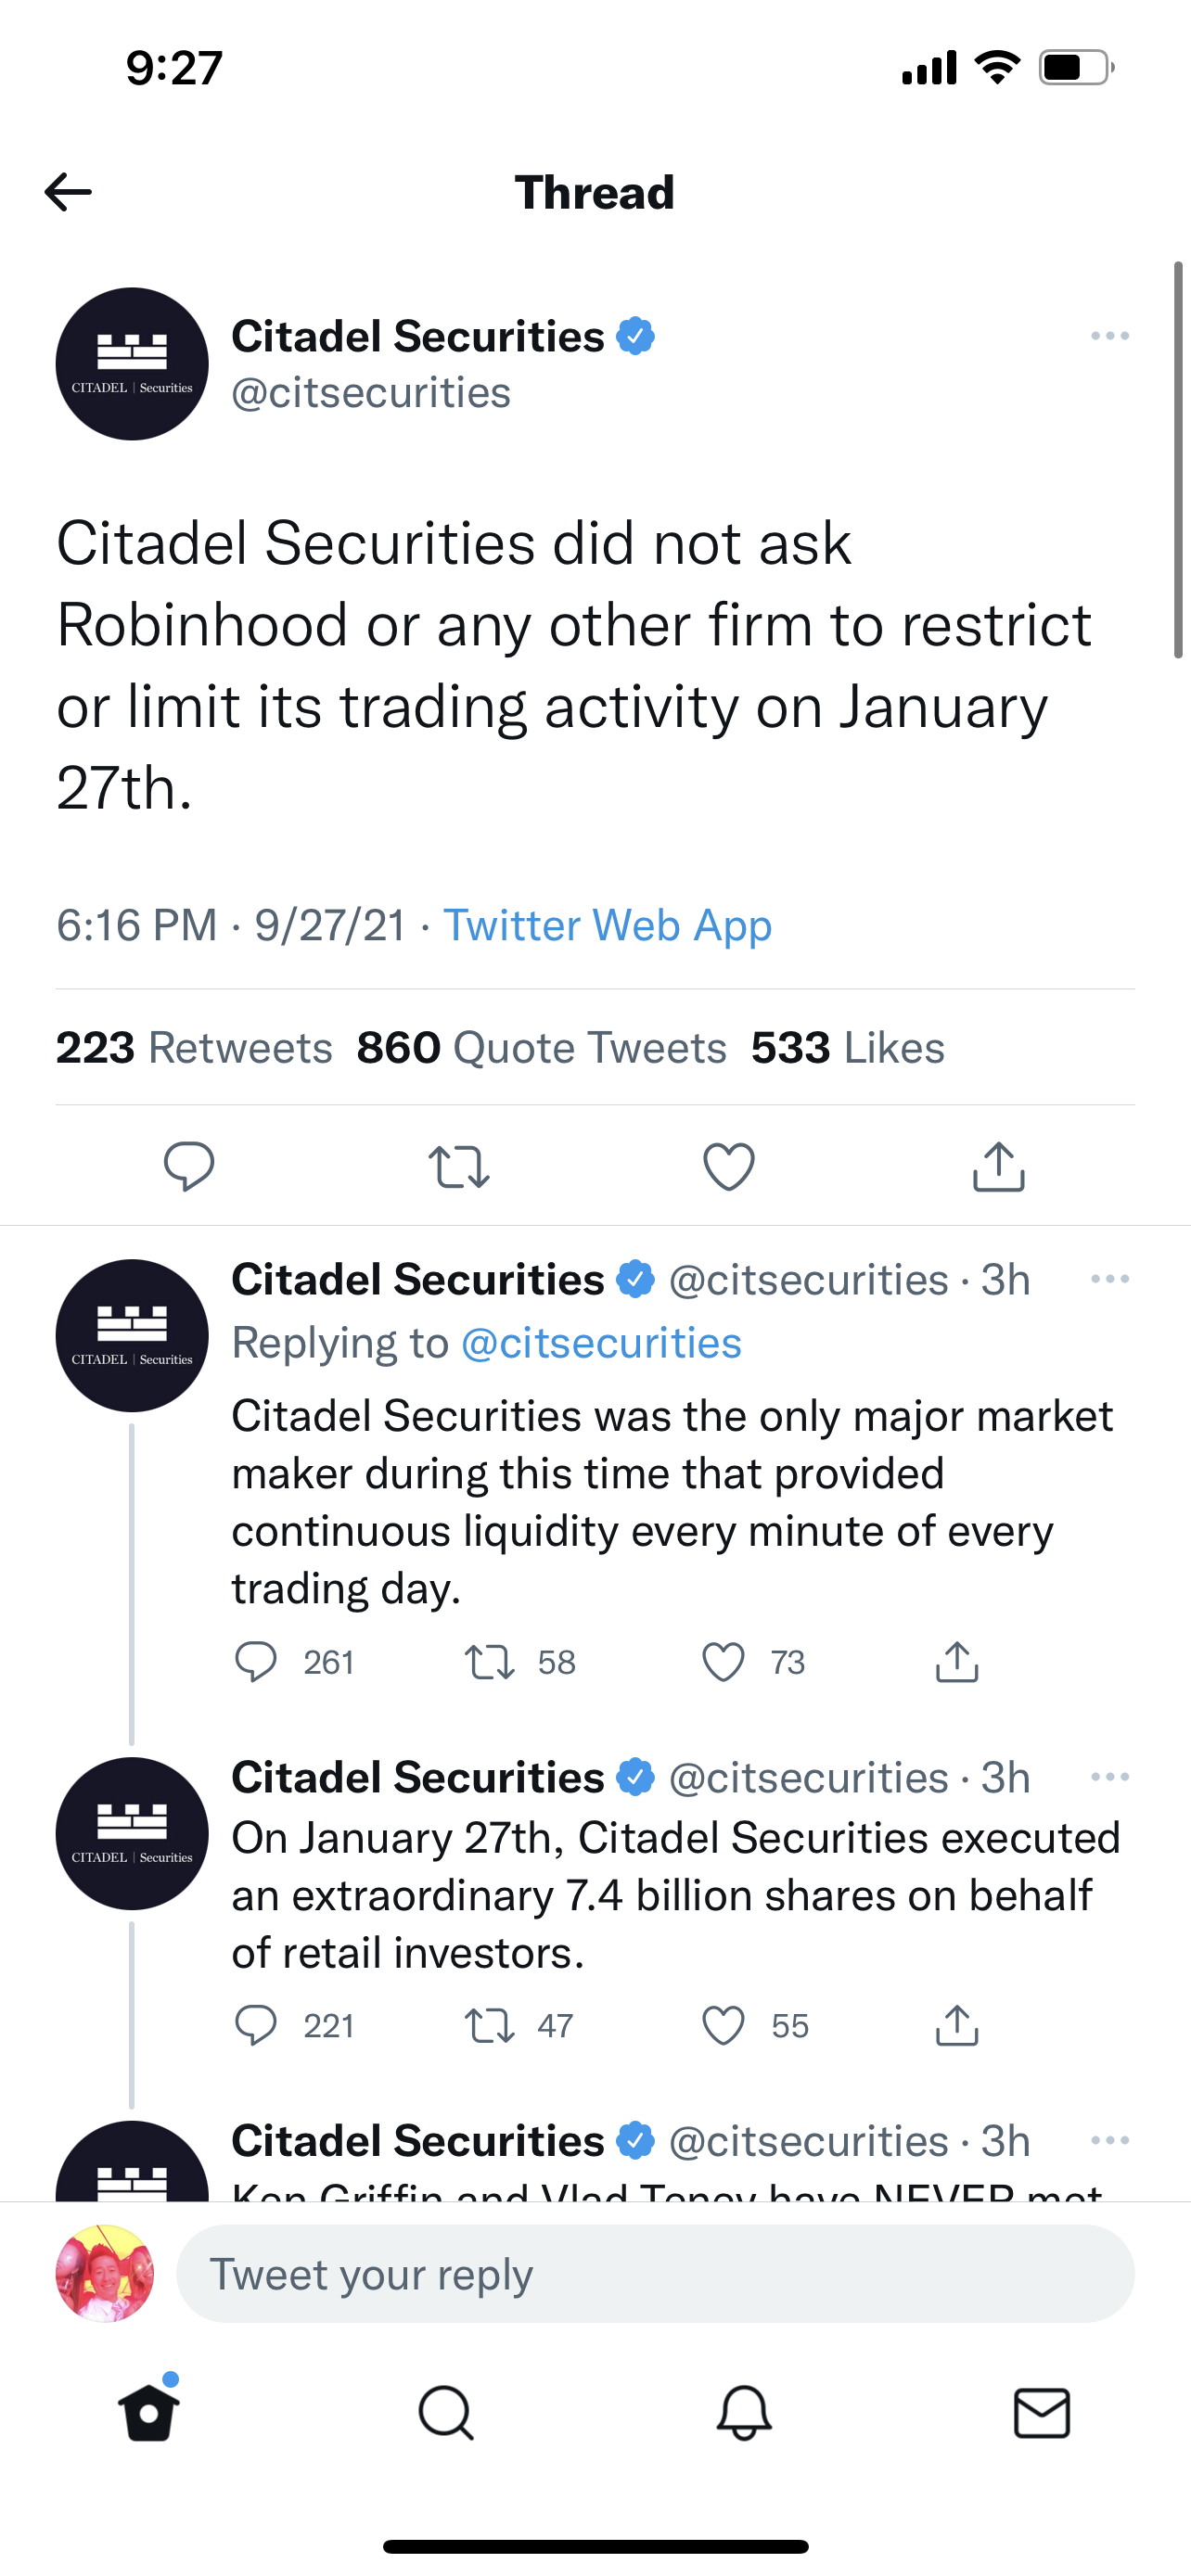Tap the back arrow in Thread header

68,192
